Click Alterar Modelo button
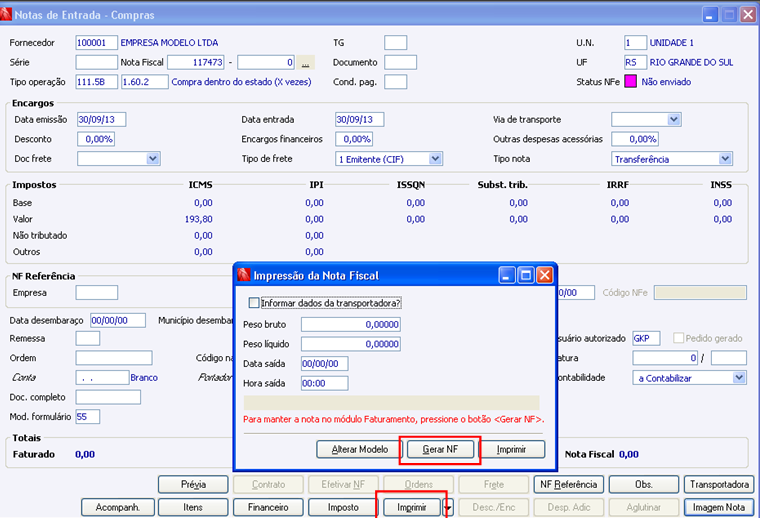The image size is (760, 518). click(x=360, y=449)
